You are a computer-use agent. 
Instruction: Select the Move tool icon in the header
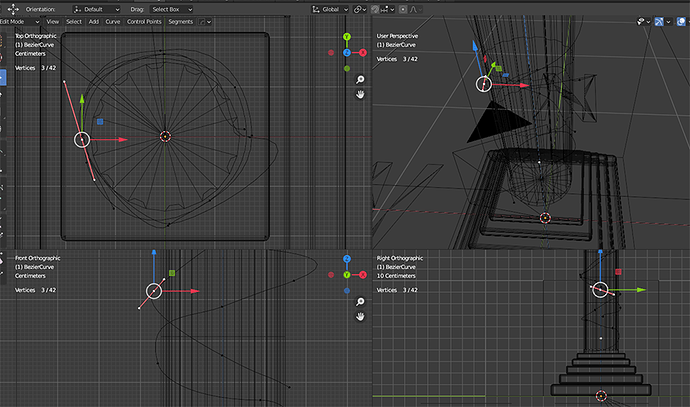13,9
